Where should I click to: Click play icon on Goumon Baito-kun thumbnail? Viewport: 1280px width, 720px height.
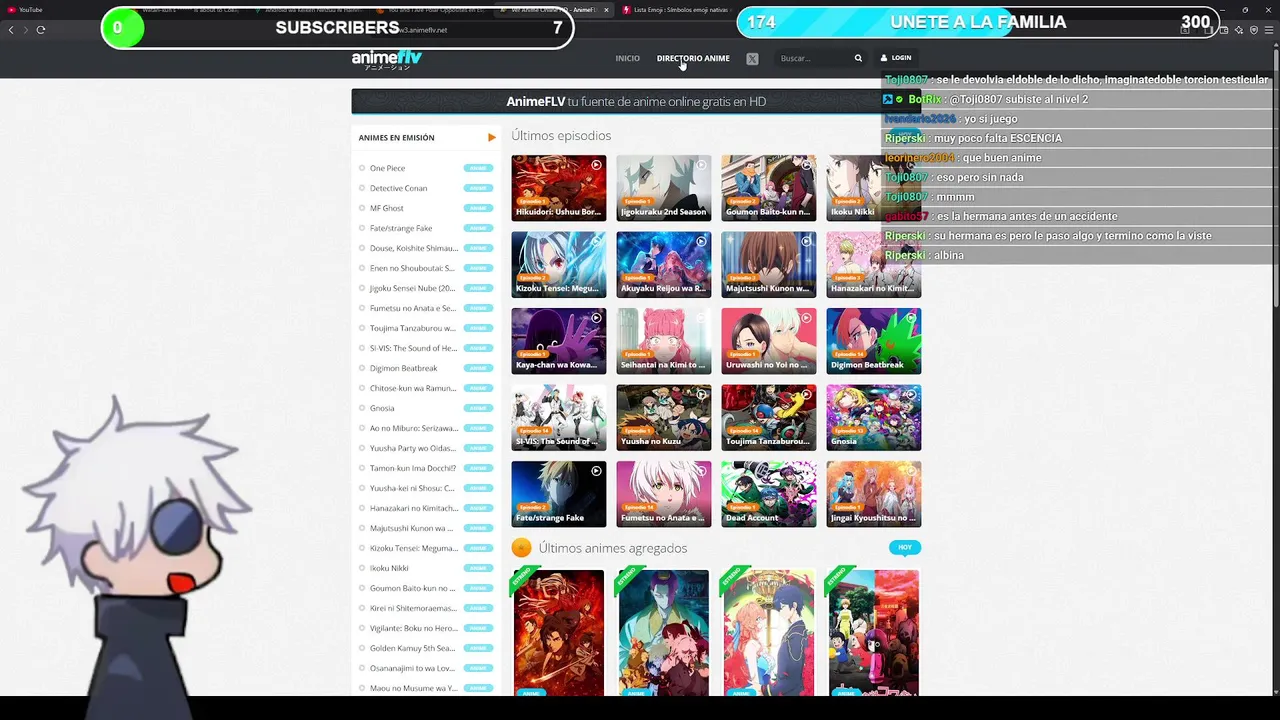click(x=806, y=165)
